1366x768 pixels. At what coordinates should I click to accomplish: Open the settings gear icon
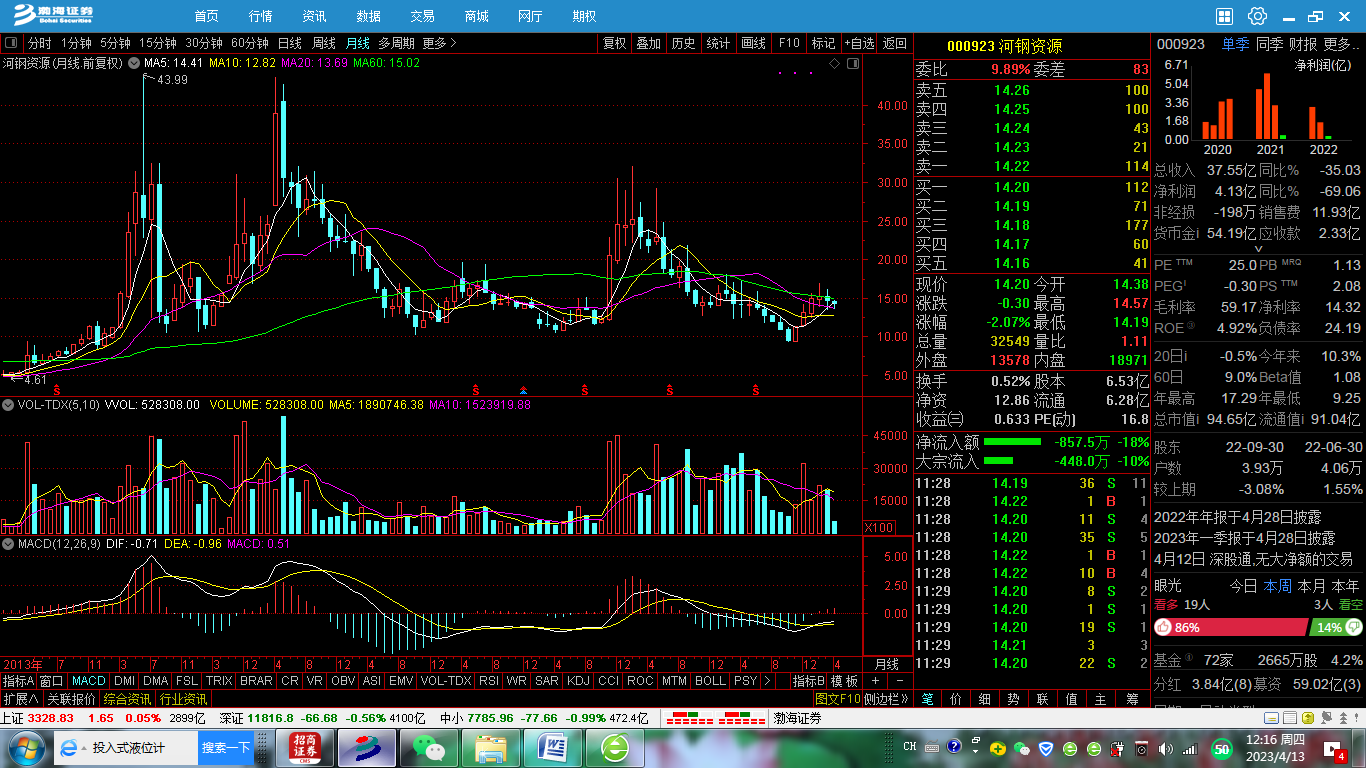1258,16
